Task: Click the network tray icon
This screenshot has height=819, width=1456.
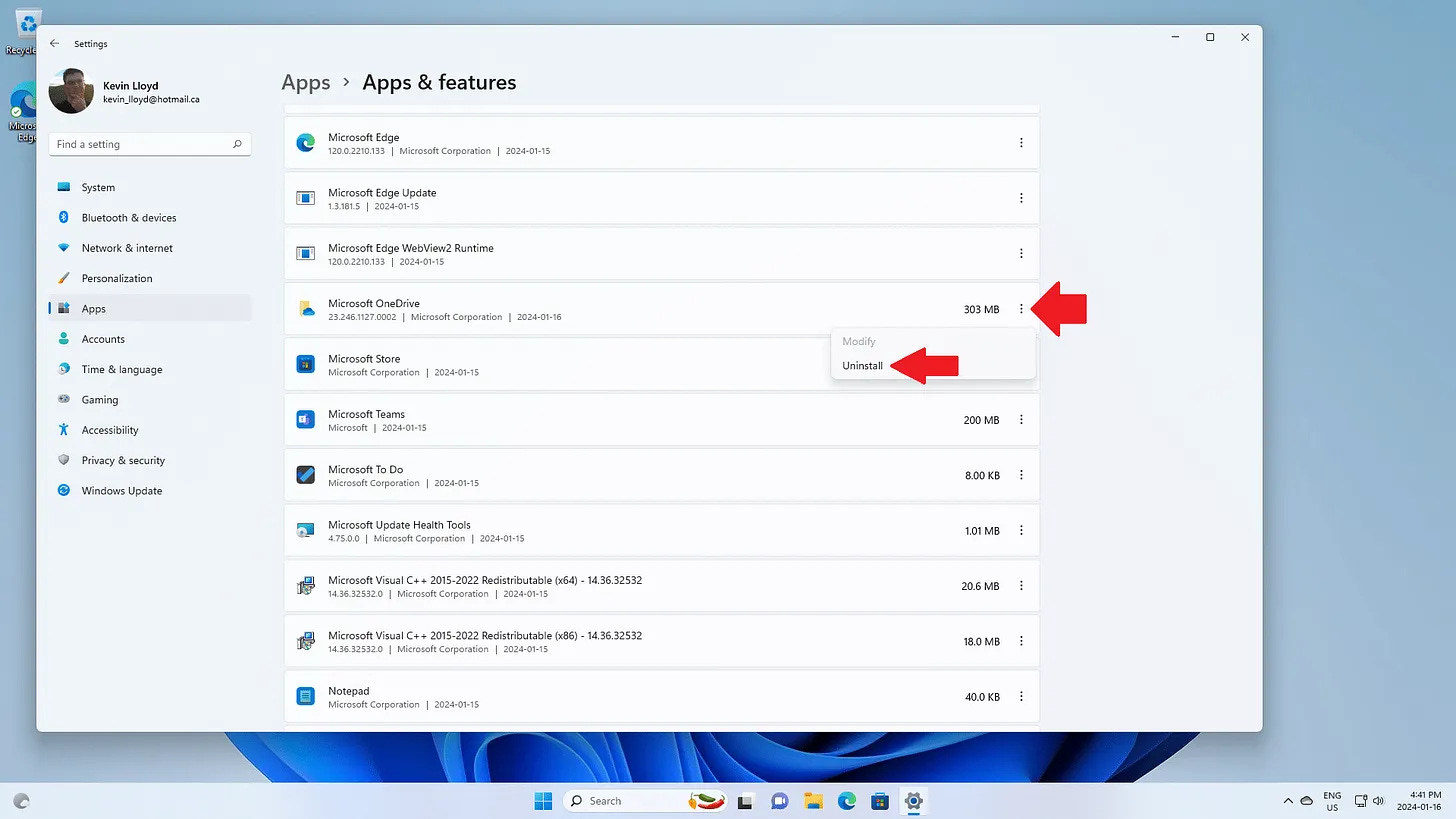Action: 1361,801
